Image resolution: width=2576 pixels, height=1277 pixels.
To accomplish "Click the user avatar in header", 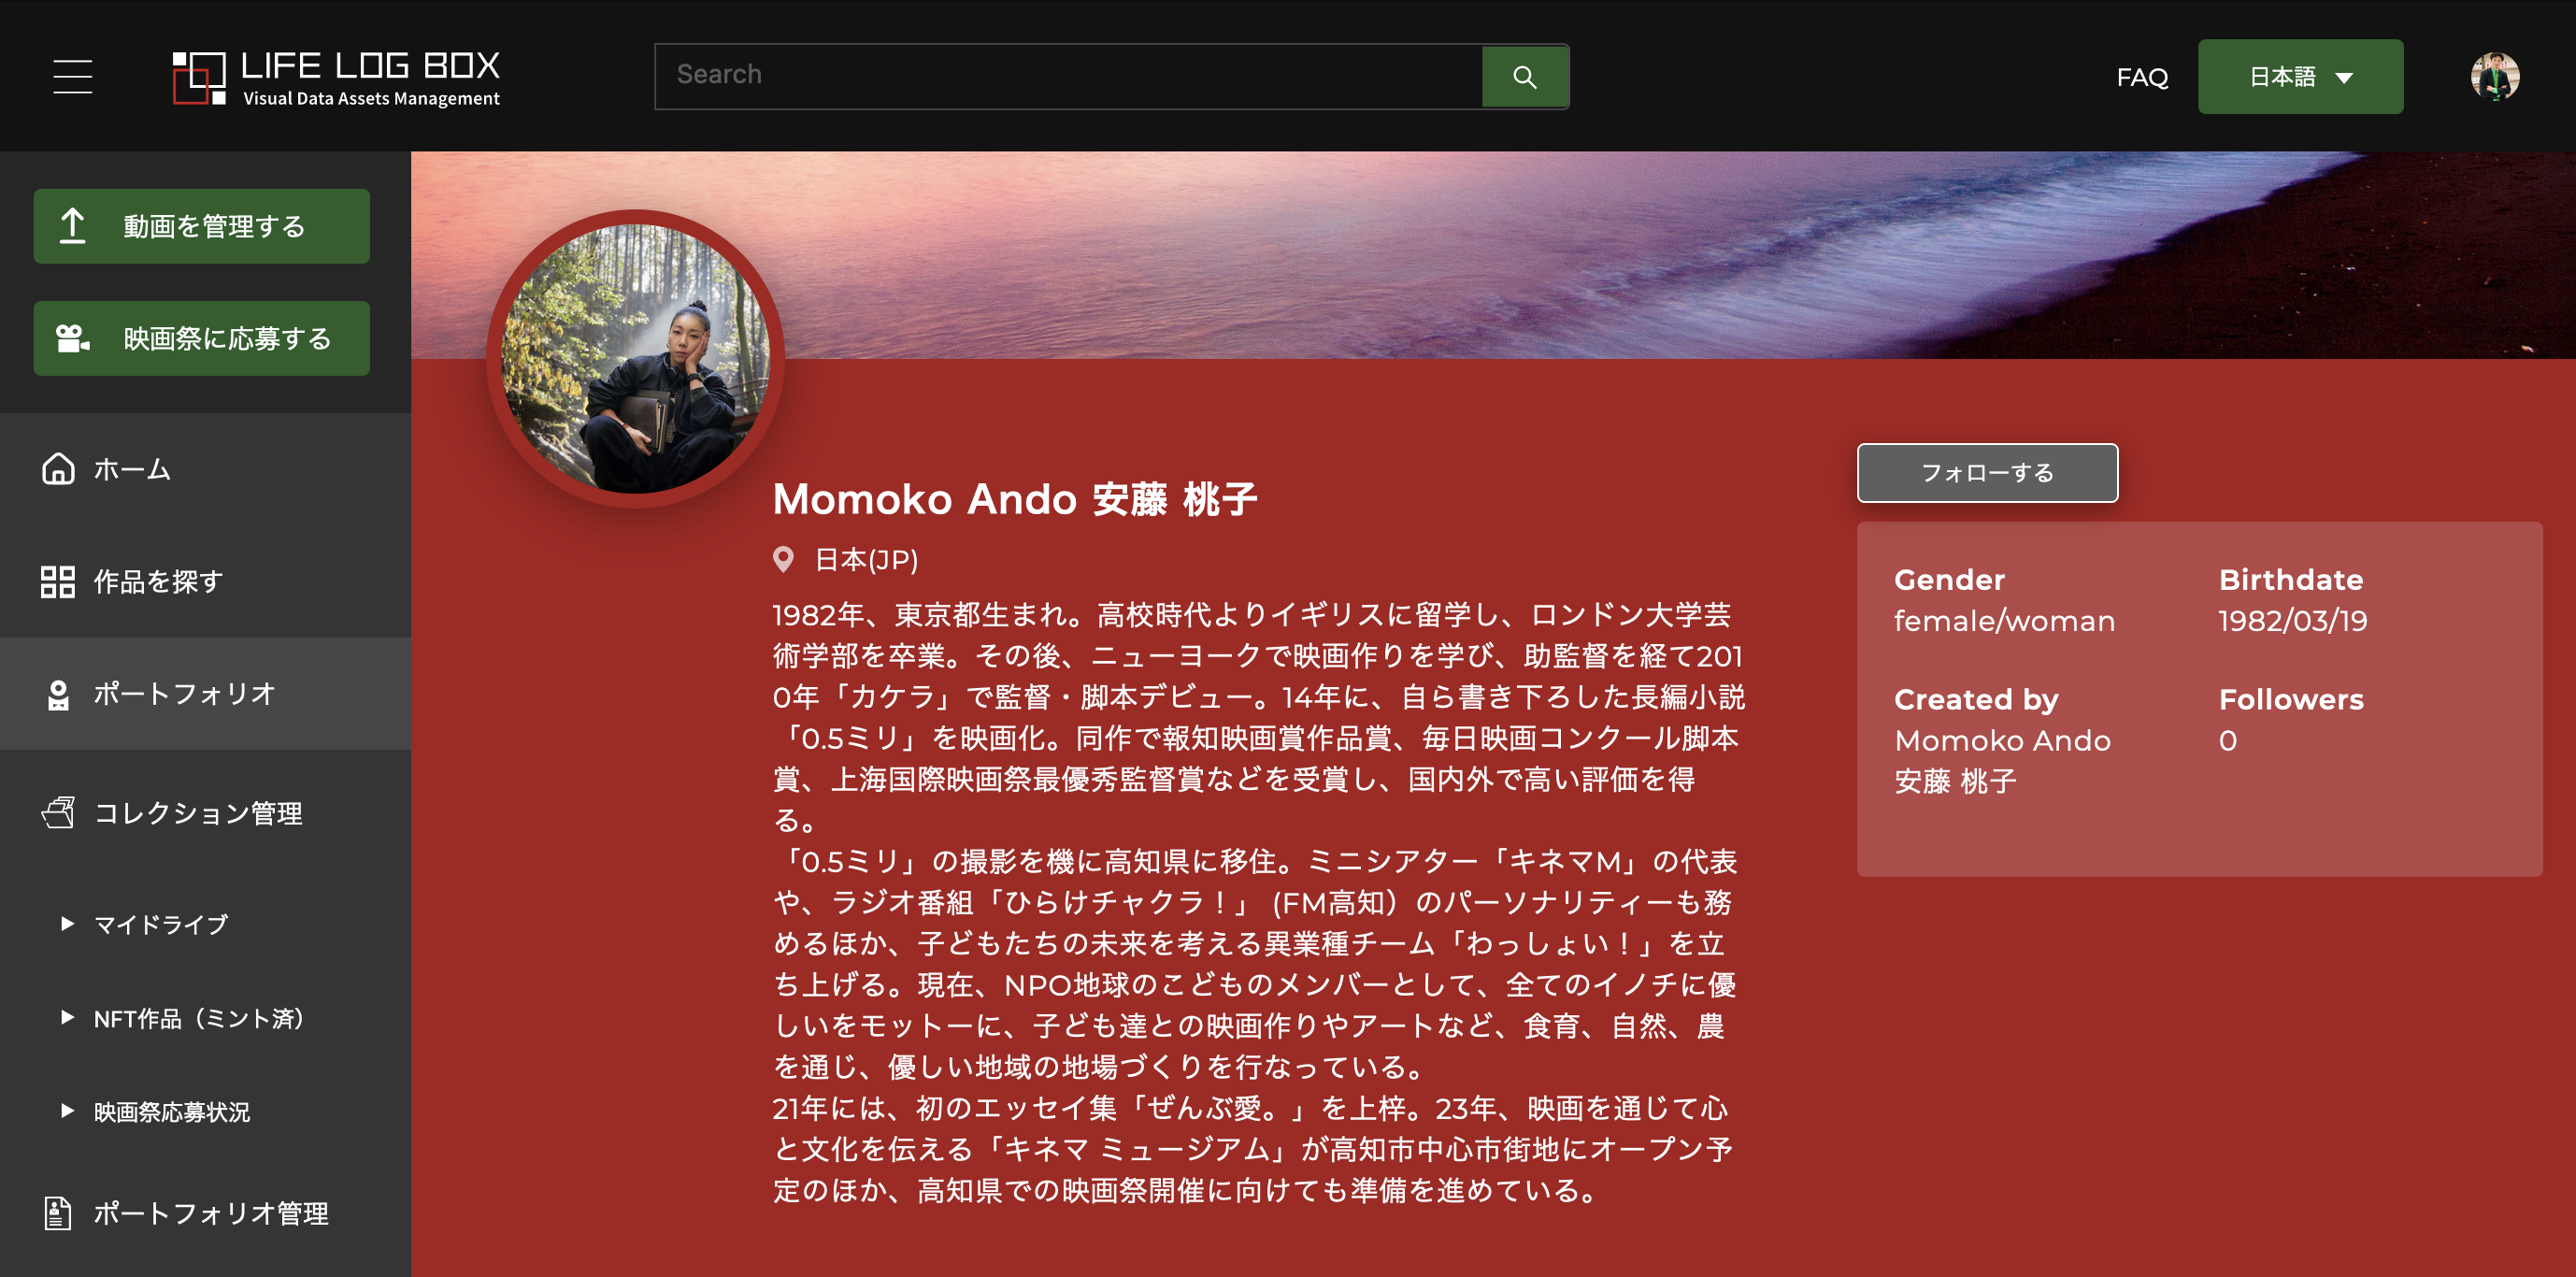I will tap(2494, 76).
